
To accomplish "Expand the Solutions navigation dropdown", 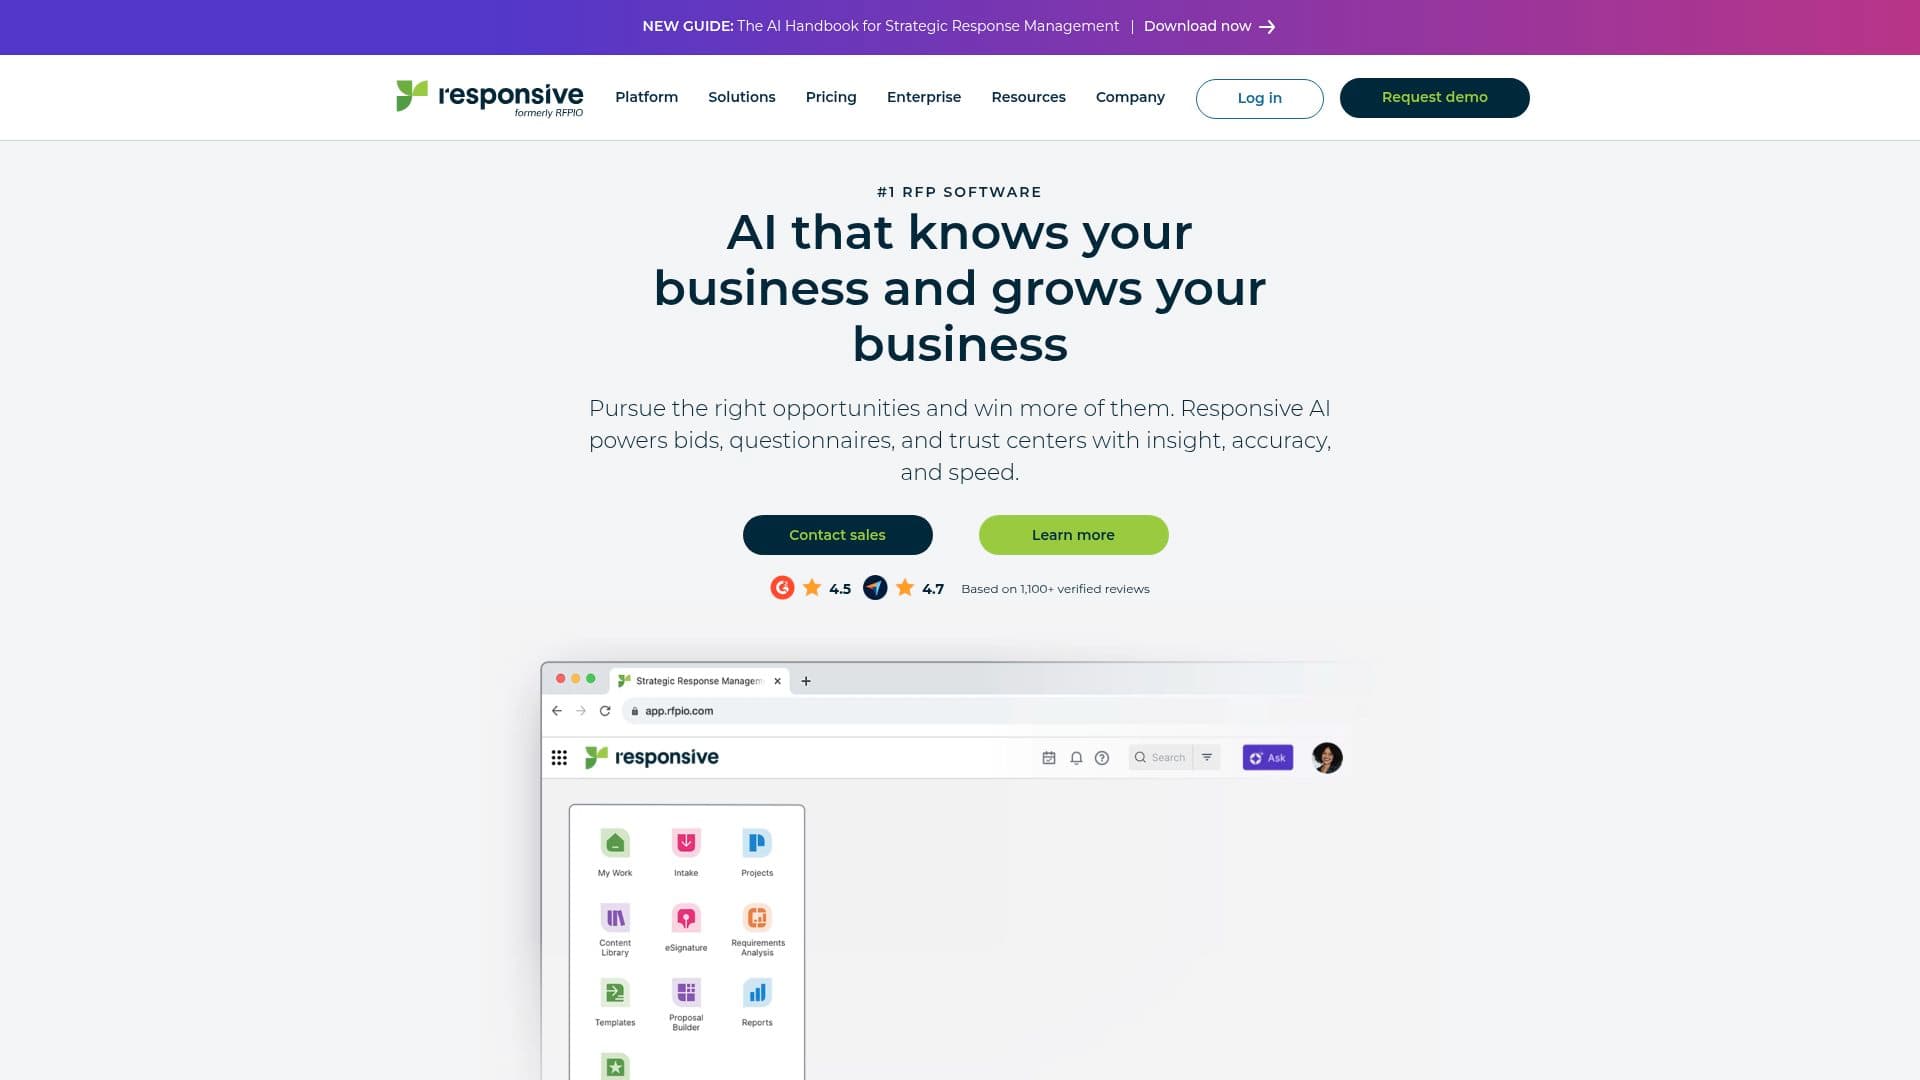I will pyautogui.click(x=741, y=96).
